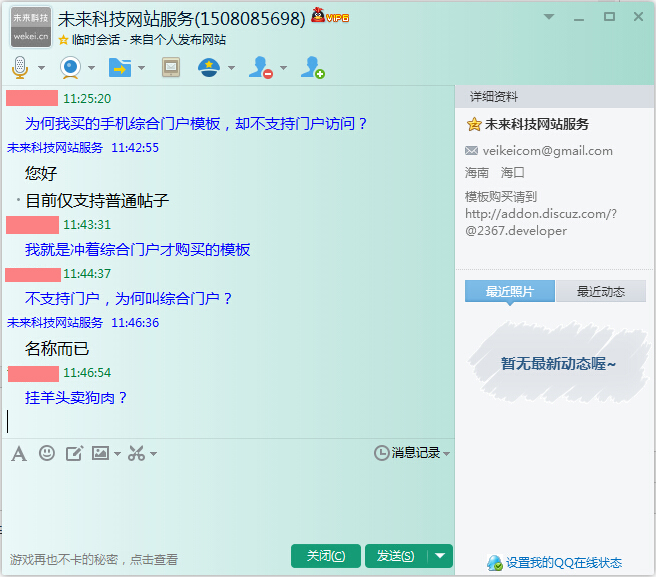The height and width of the screenshot is (577, 656).
Task: Start a voice call with microphone icon
Action: point(20,67)
